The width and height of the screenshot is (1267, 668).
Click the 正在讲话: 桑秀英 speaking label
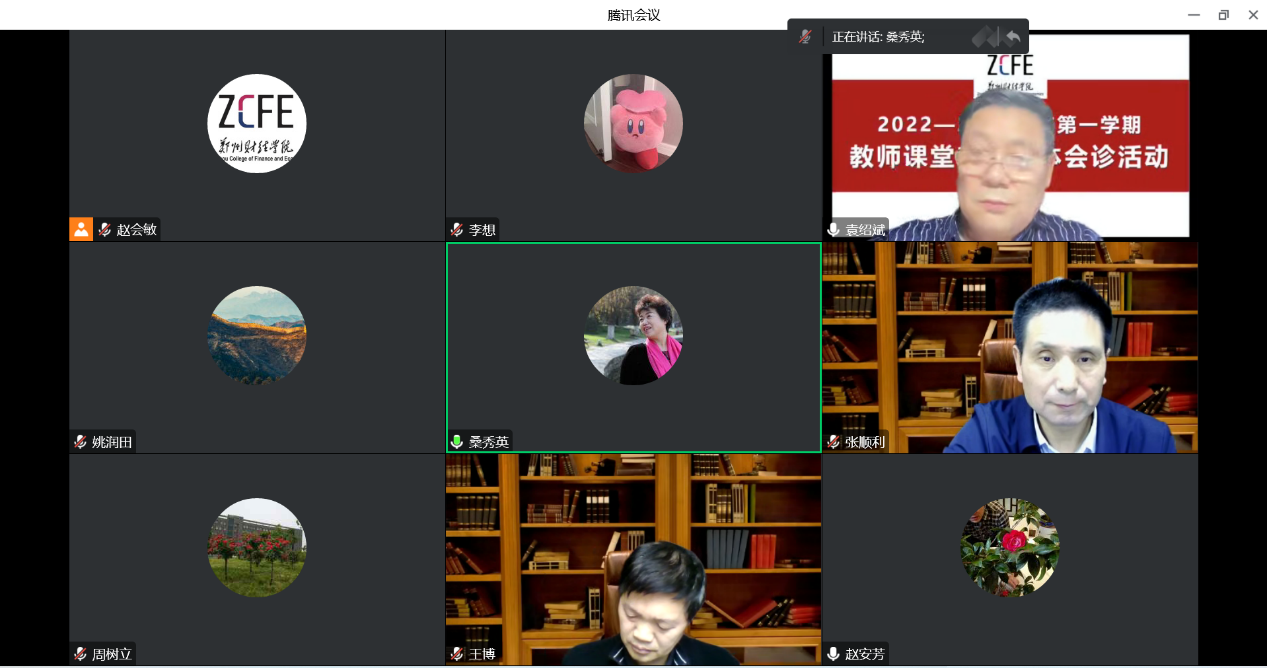coord(878,37)
